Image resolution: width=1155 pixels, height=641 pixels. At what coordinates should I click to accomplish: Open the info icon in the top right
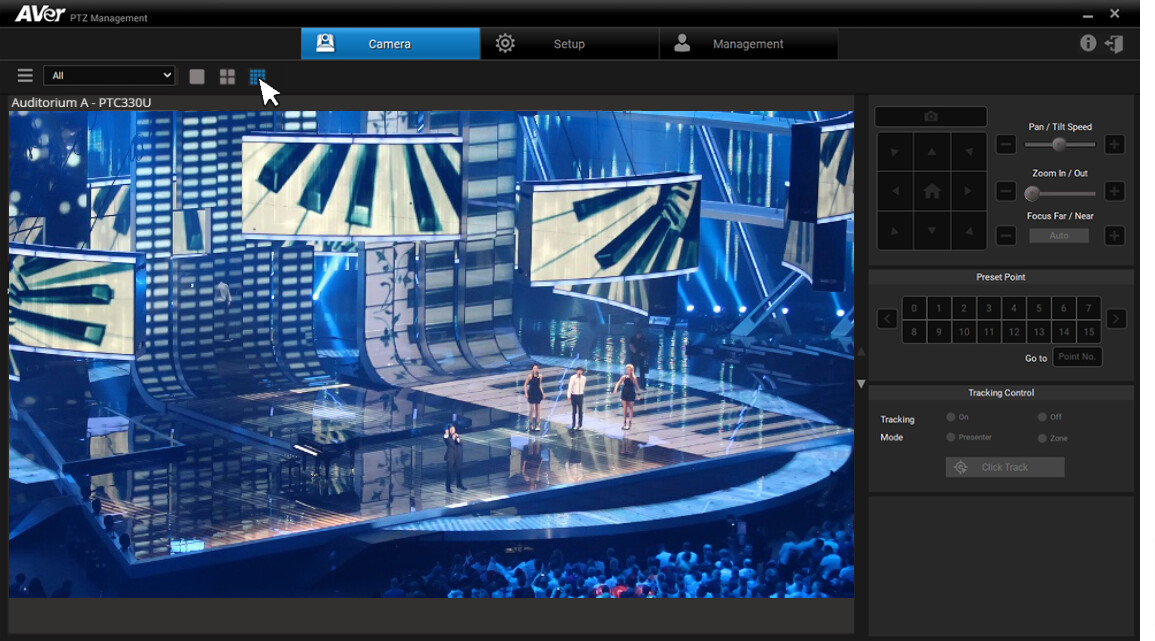1088,43
